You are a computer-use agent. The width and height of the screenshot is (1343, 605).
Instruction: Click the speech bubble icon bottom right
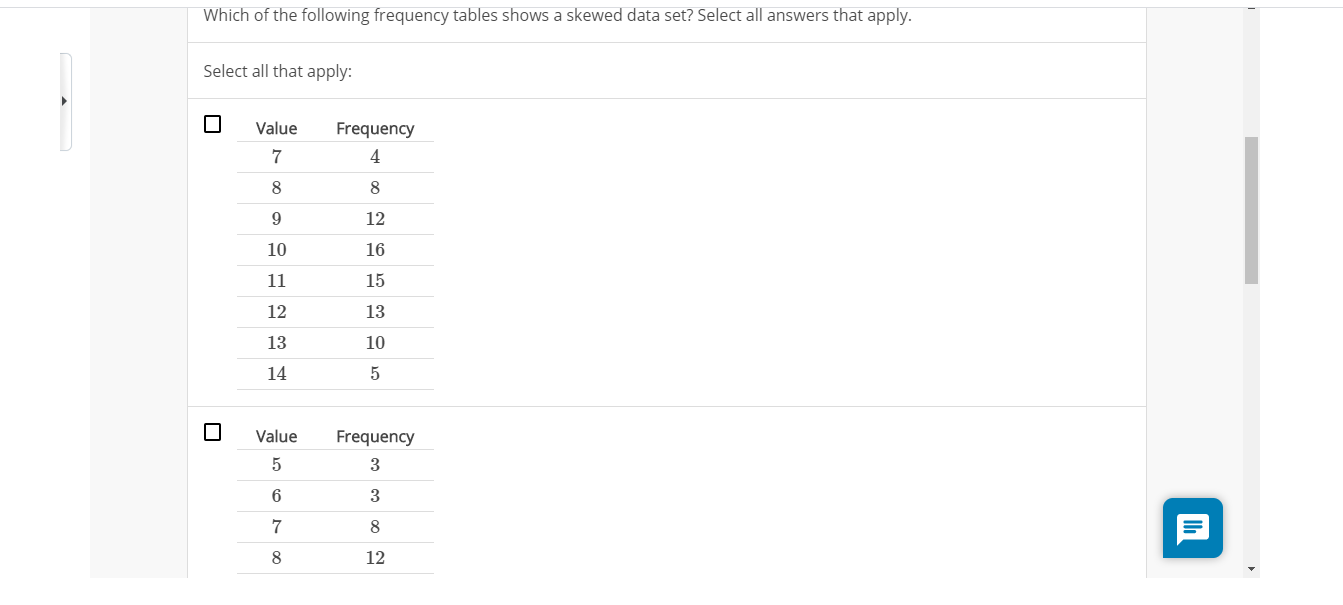click(1192, 528)
